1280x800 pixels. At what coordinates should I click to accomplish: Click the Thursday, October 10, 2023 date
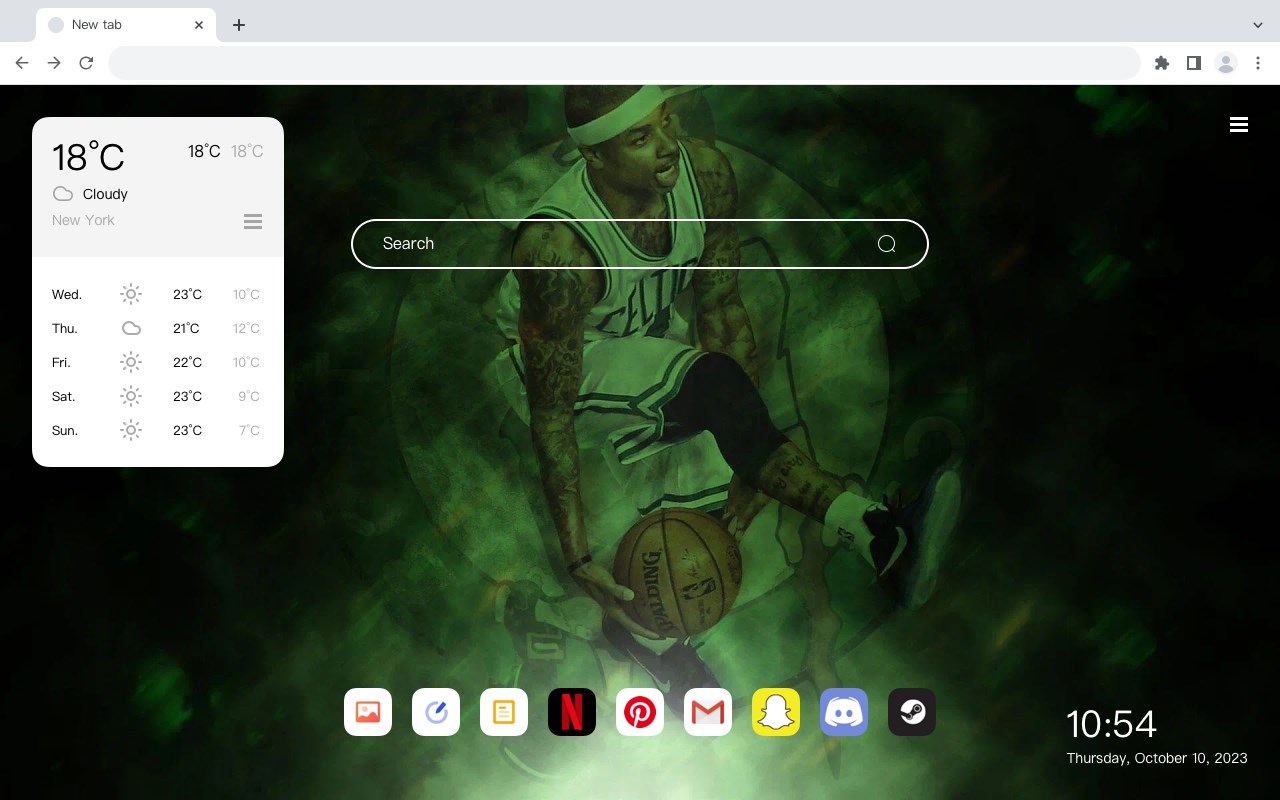[1157, 758]
